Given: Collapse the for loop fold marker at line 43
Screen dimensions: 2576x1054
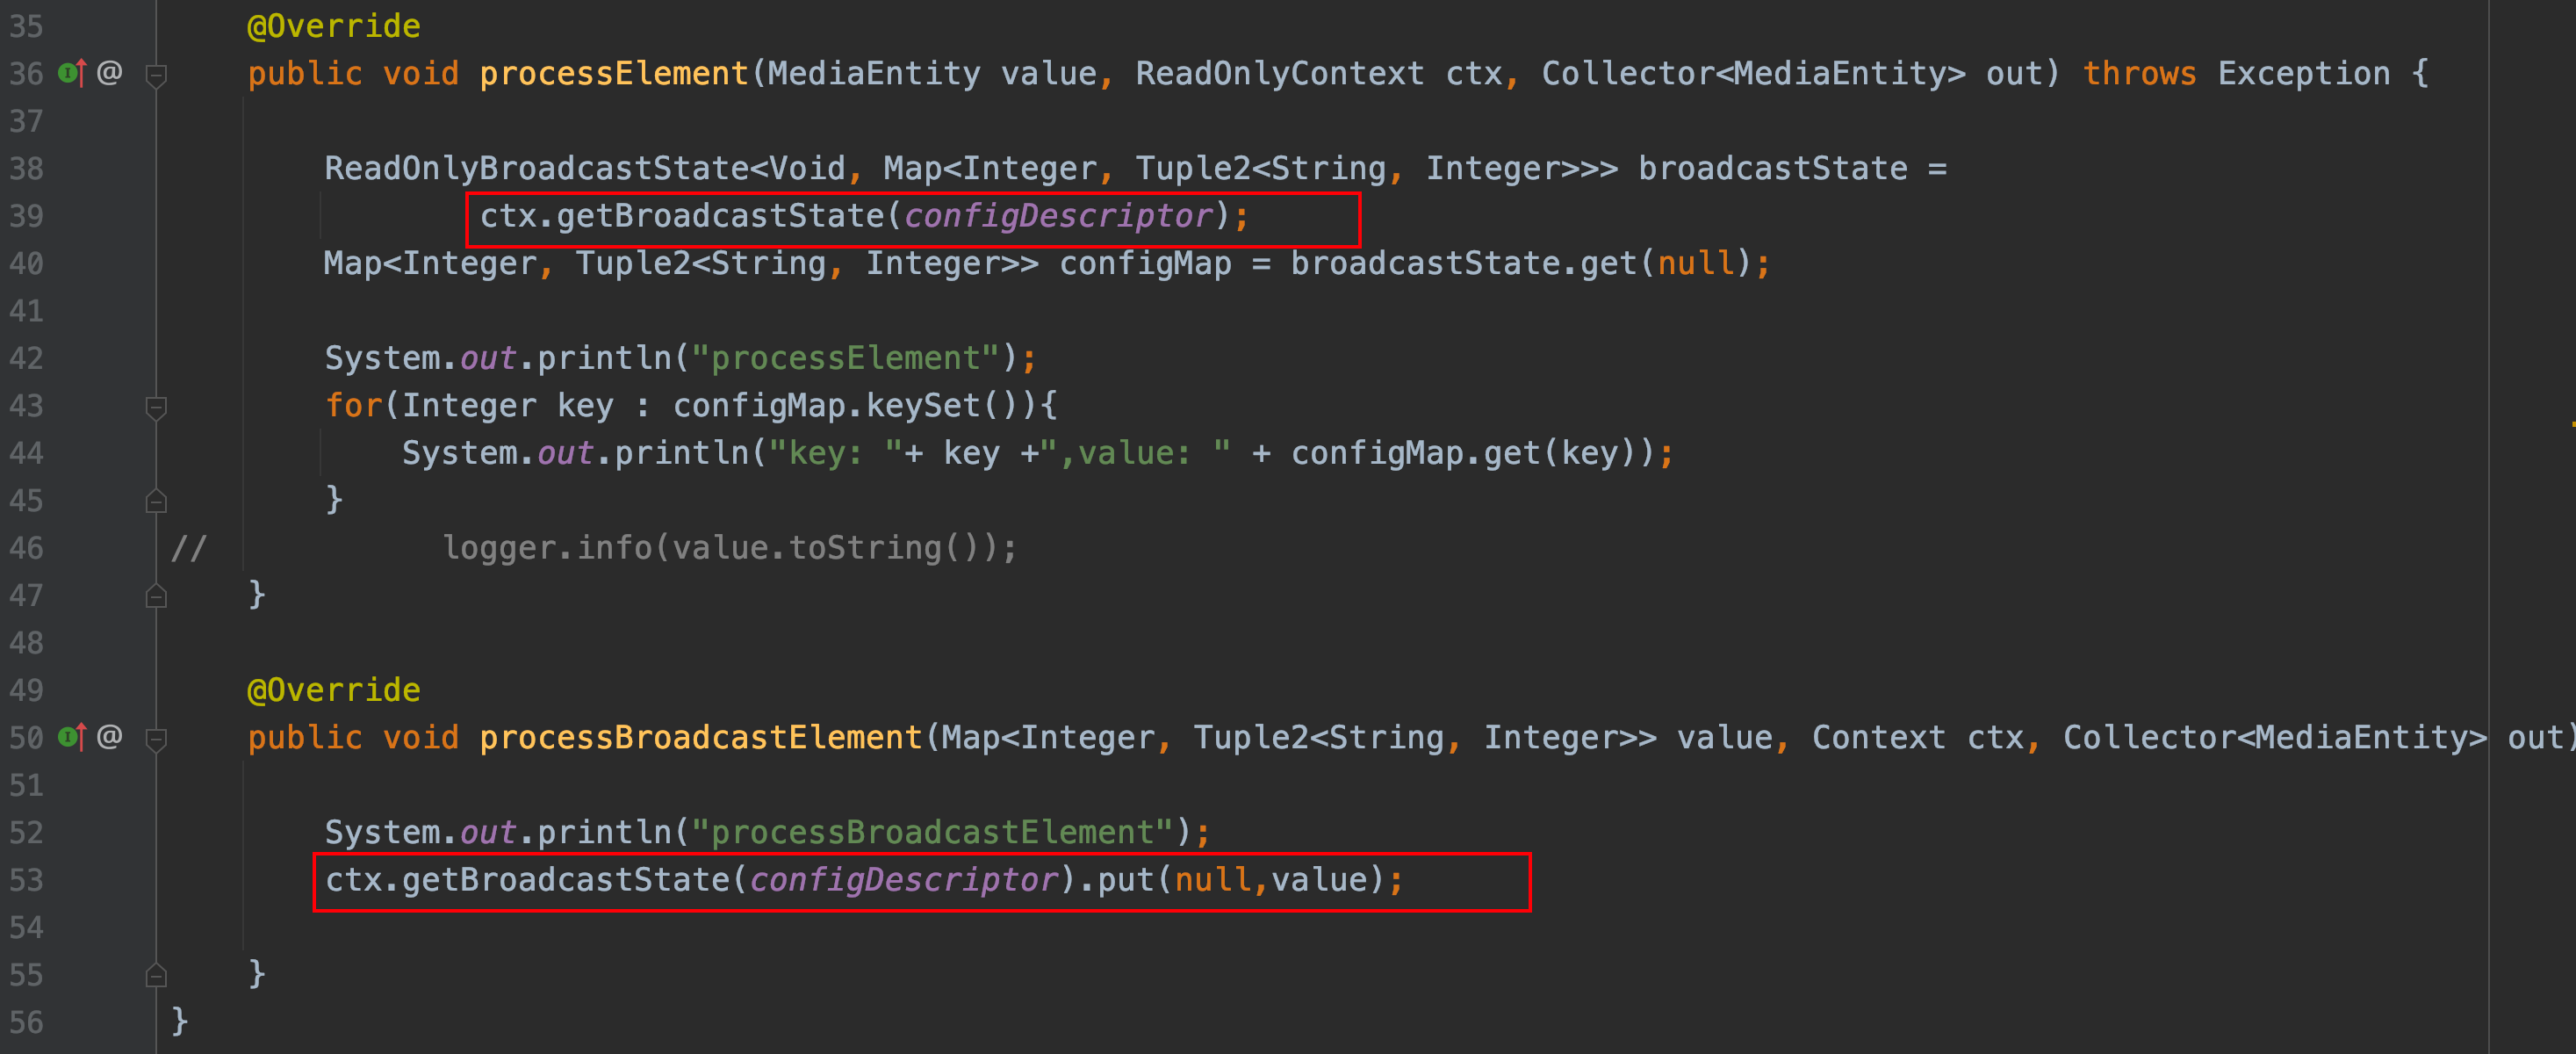Looking at the screenshot, I should click(156, 406).
